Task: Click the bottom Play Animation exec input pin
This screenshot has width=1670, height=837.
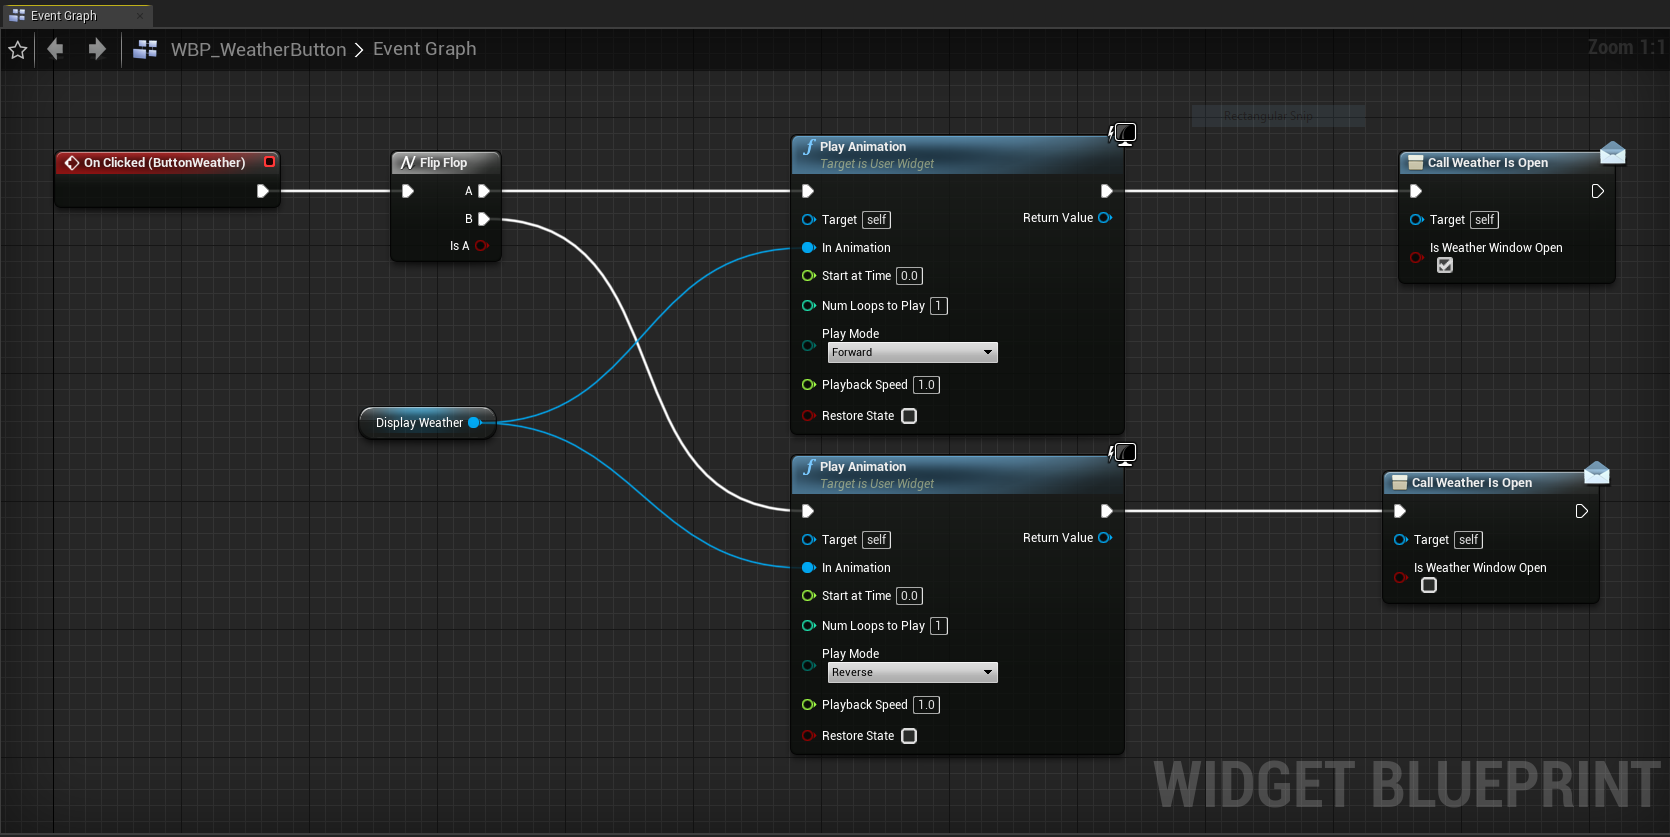Action: pos(808,511)
